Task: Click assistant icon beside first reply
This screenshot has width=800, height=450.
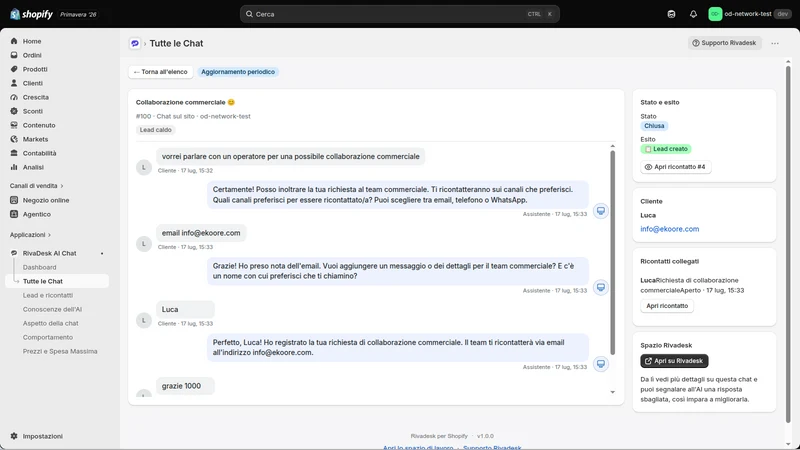Action: [x=601, y=211]
